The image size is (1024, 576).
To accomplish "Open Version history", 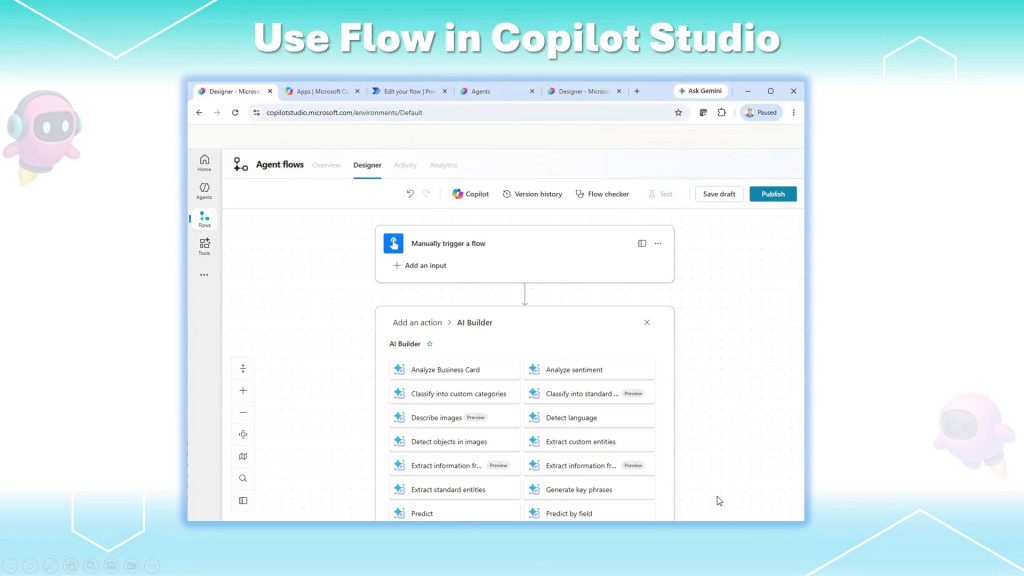I will pos(532,194).
